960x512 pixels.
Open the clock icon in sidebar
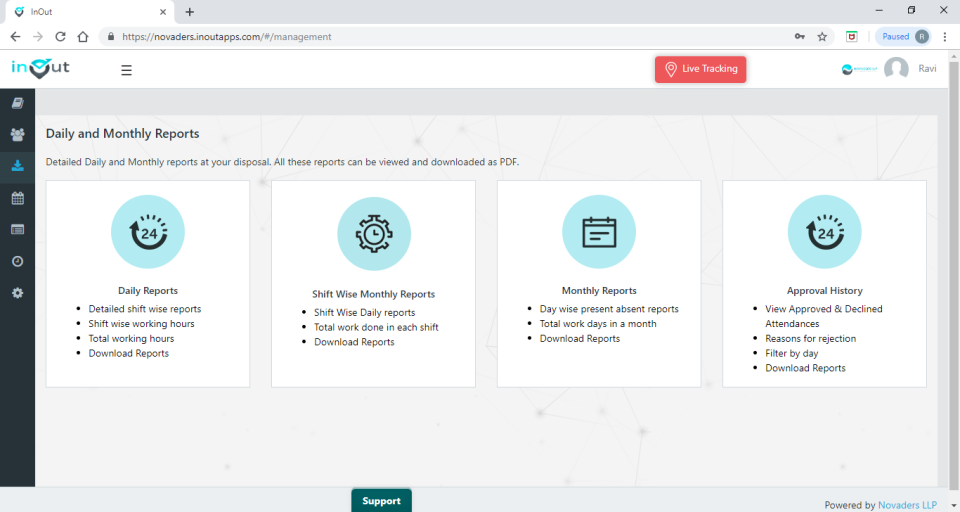[x=18, y=262]
